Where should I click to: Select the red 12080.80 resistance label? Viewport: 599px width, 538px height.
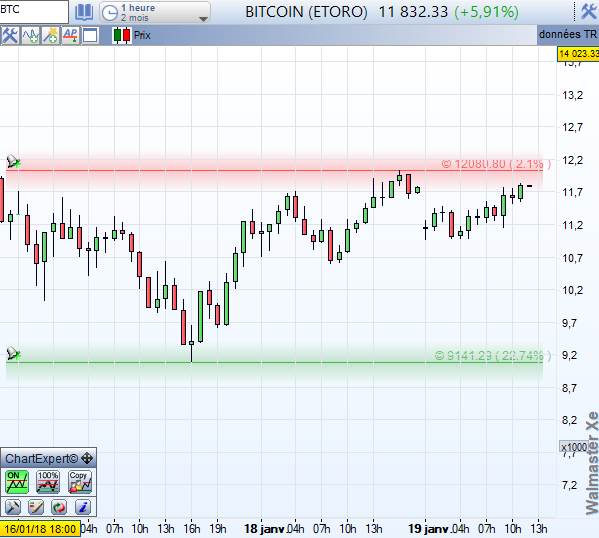pos(496,164)
